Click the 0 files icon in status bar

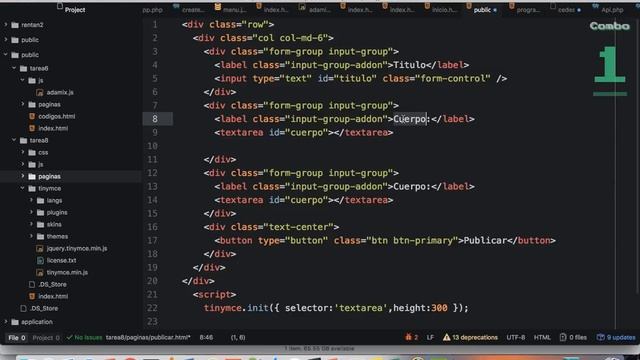coord(563,337)
